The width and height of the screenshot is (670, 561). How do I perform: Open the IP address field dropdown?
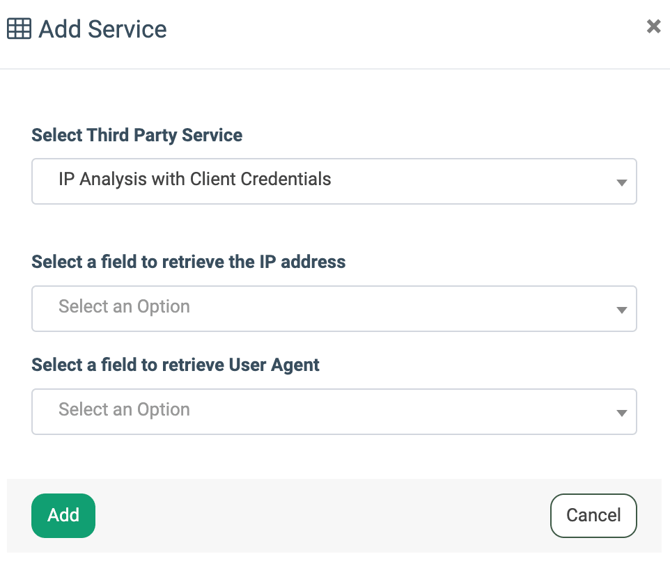pyautogui.click(x=334, y=308)
